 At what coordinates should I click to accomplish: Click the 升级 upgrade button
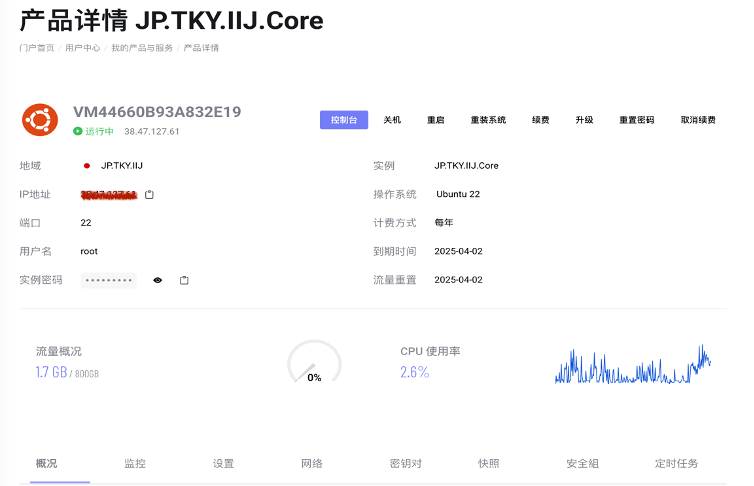coord(584,120)
